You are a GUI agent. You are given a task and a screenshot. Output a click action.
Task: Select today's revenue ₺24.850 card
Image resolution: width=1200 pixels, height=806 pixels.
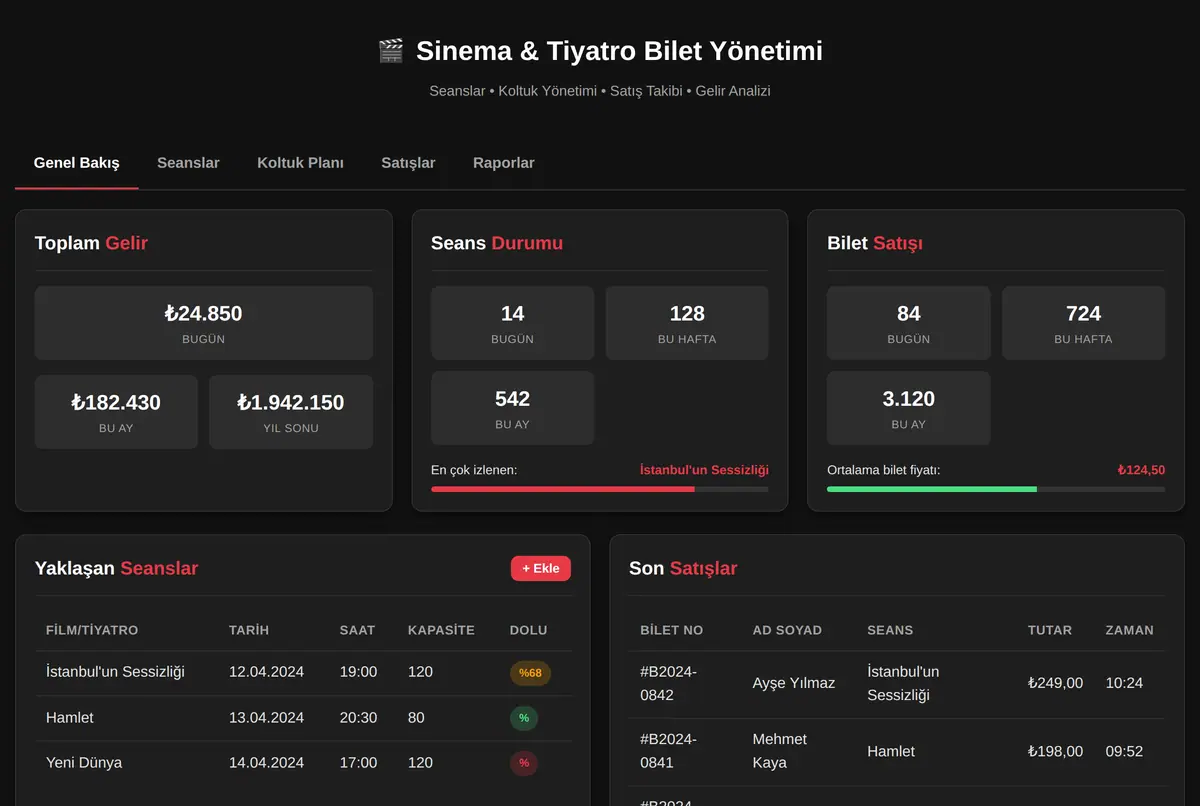point(204,323)
